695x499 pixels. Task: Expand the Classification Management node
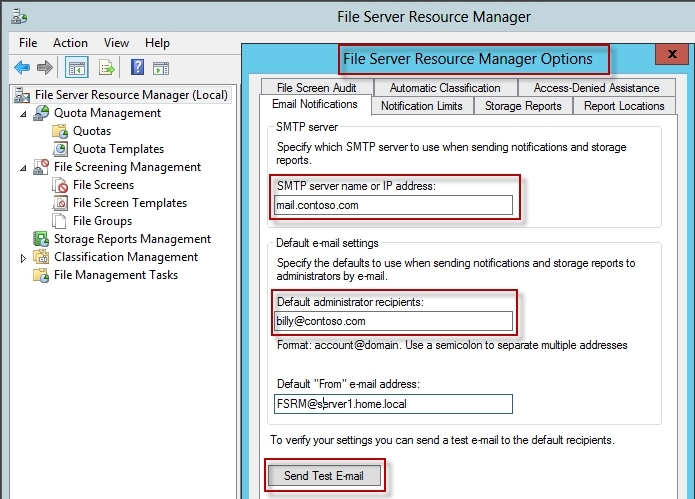pyautogui.click(x=23, y=258)
